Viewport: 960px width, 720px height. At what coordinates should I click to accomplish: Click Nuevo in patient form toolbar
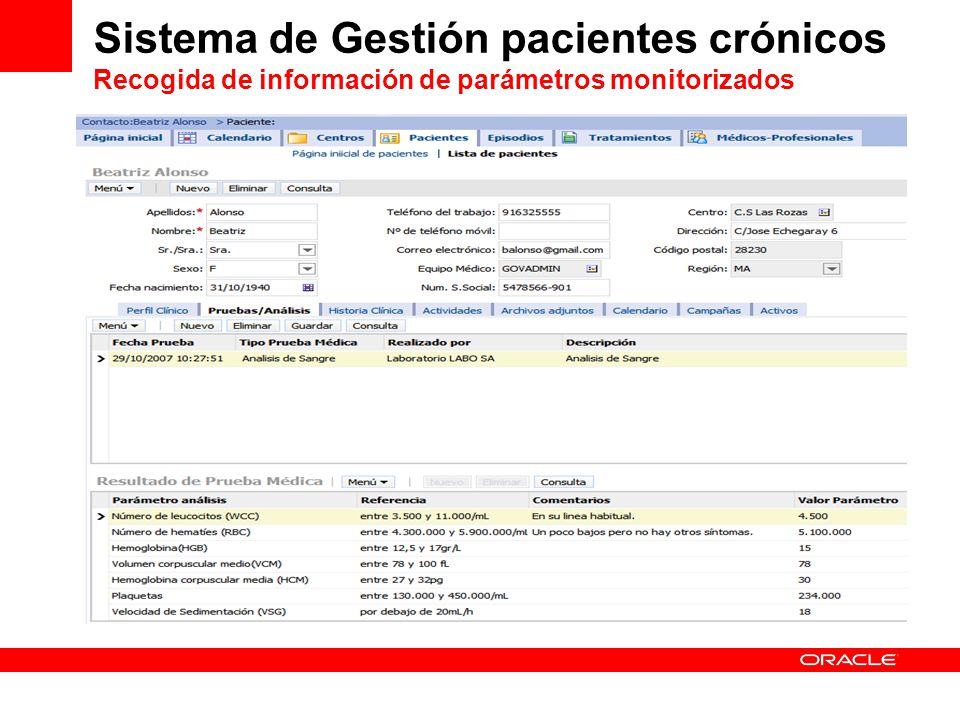pyautogui.click(x=193, y=189)
